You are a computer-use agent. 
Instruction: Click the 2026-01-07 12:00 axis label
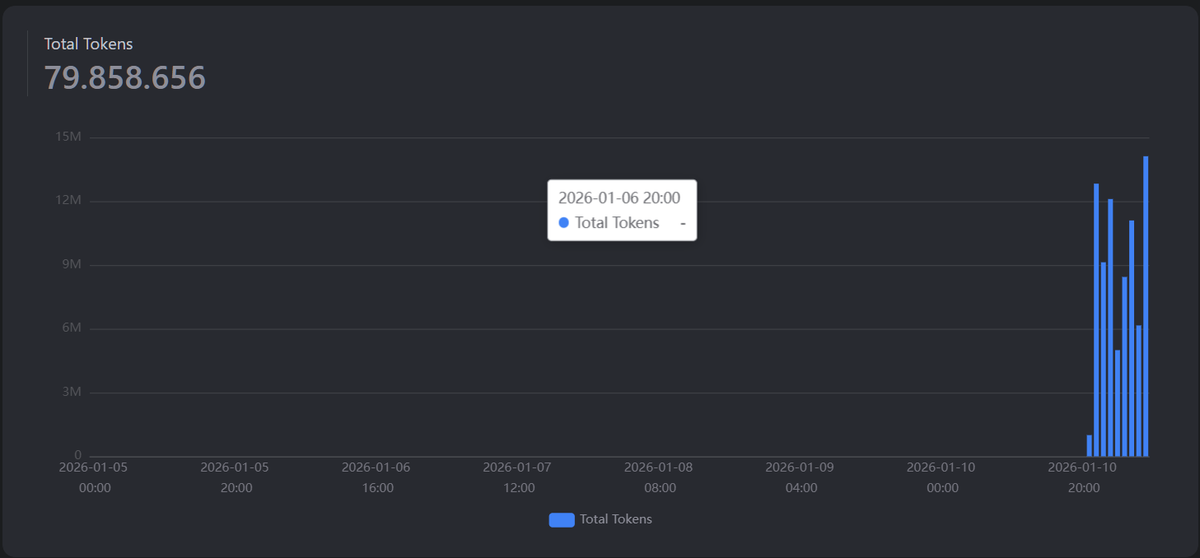tap(518, 477)
